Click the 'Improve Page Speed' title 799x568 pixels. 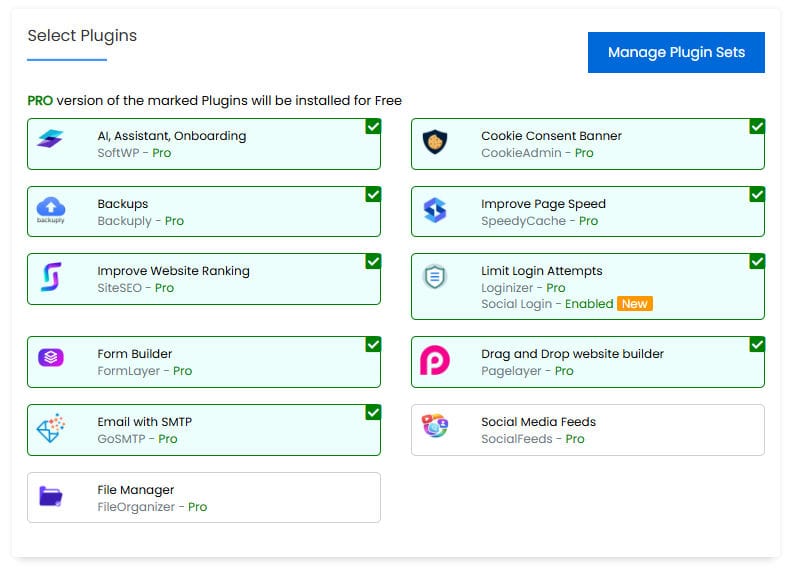pos(543,204)
